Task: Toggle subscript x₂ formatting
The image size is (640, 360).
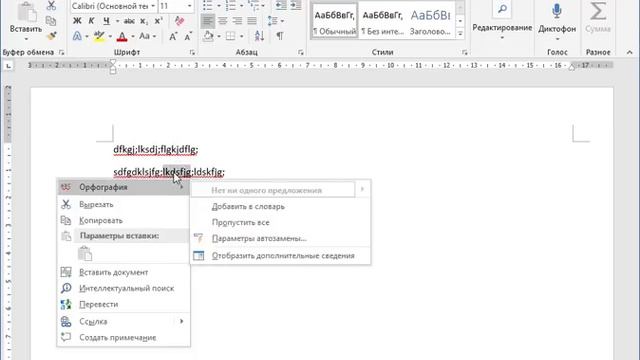Action: click(x=144, y=21)
